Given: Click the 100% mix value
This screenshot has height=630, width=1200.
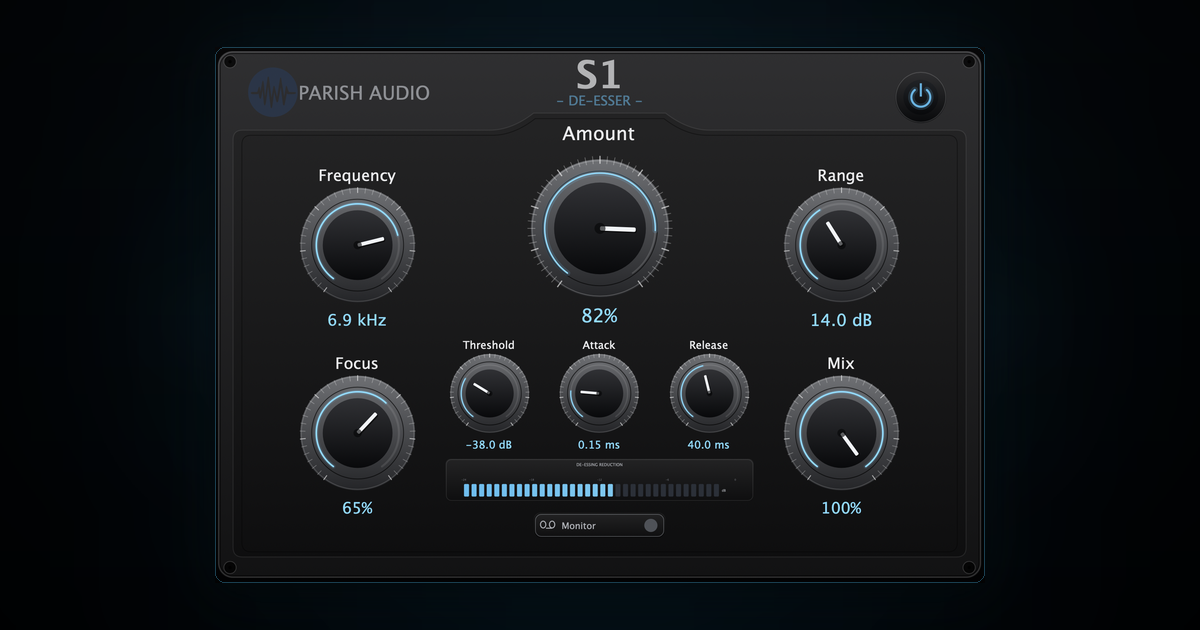Looking at the screenshot, I should click(x=841, y=508).
